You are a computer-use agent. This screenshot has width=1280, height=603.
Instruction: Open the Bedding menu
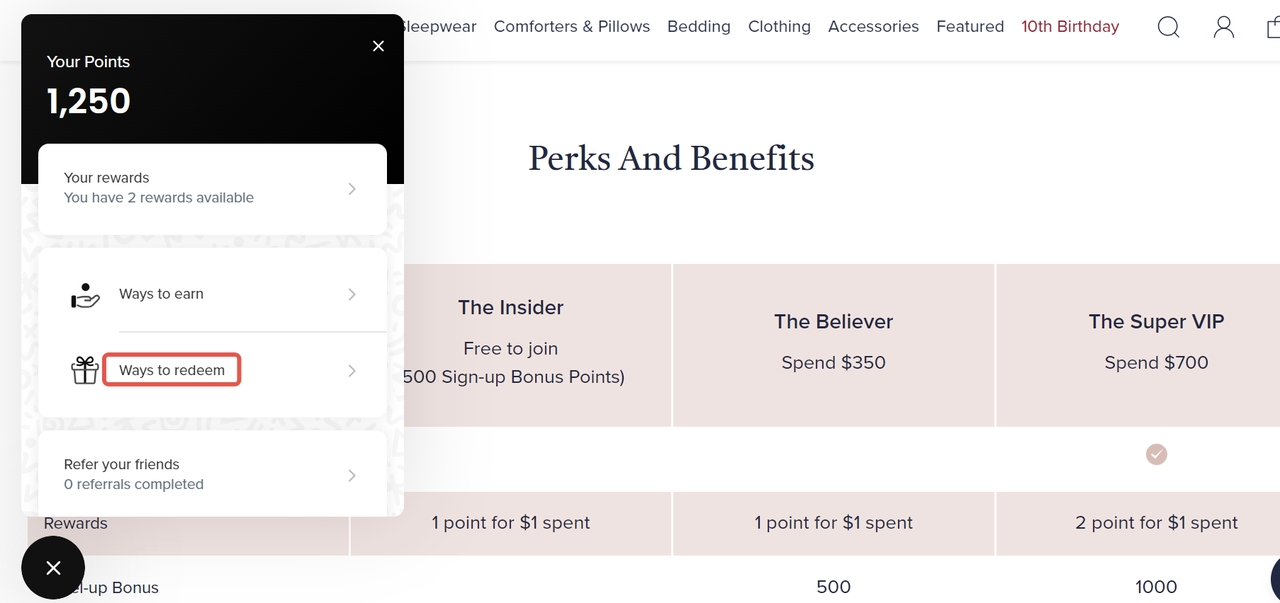pyautogui.click(x=698, y=27)
